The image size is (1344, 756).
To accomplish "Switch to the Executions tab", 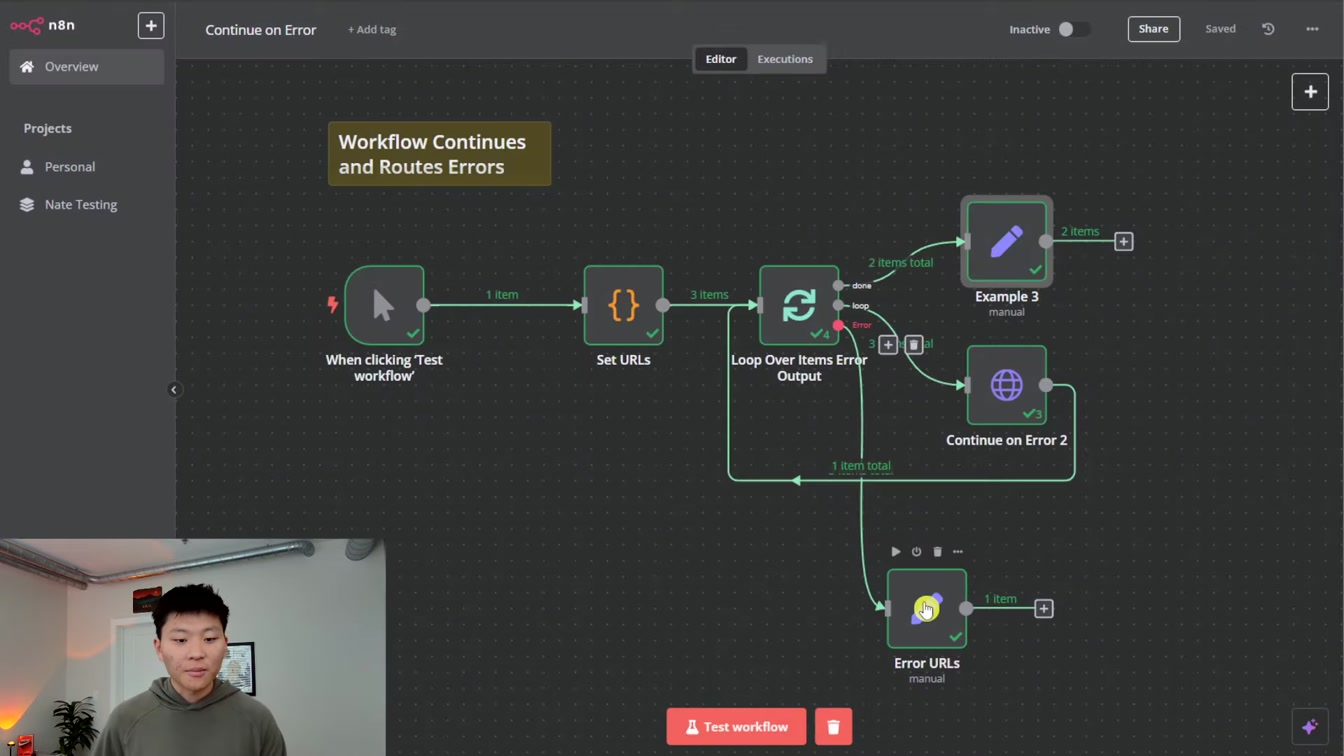I will pyautogui.click(x=785, y=59).
